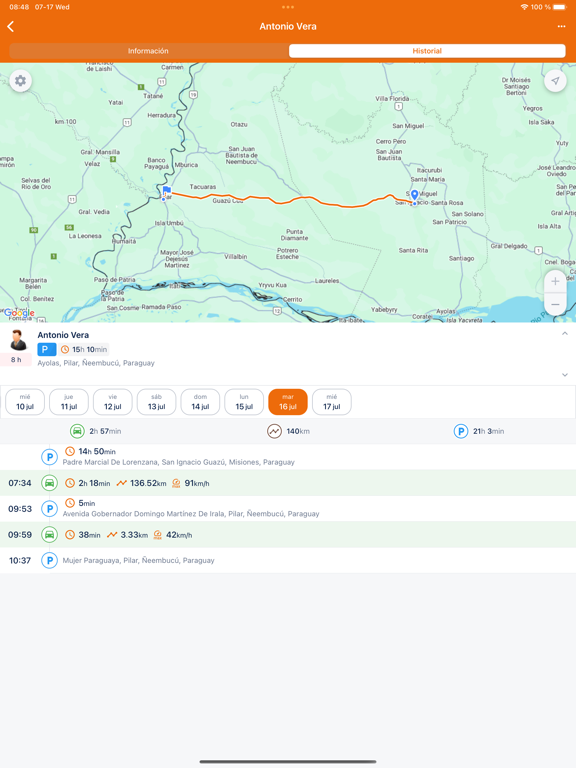
Task: Expand the panel with the down chevron
Action: tap(565, 375)
